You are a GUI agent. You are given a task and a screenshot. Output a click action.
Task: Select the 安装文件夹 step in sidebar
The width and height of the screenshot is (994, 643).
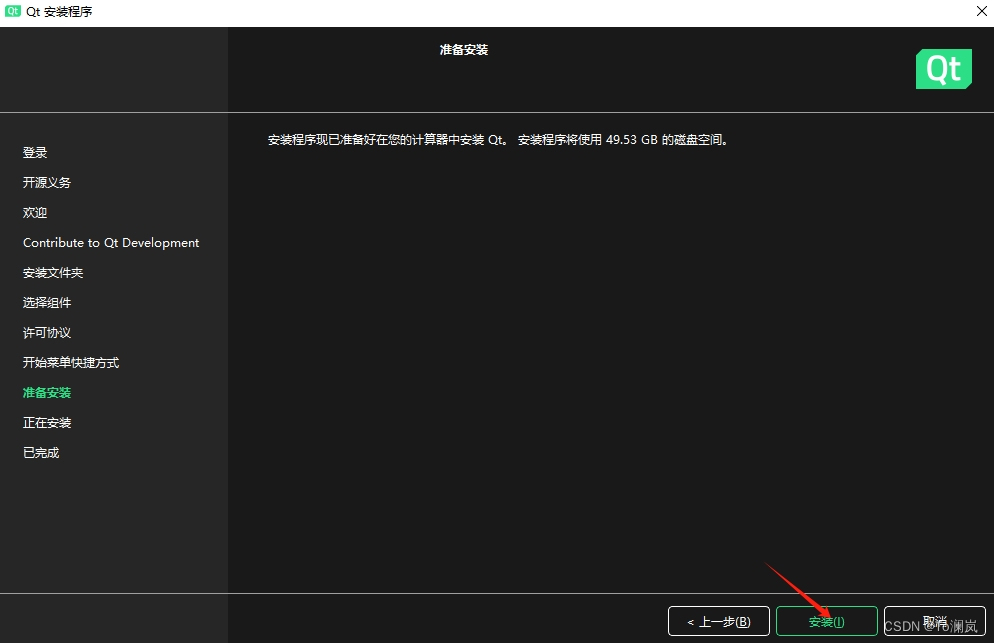coord(53,273)
